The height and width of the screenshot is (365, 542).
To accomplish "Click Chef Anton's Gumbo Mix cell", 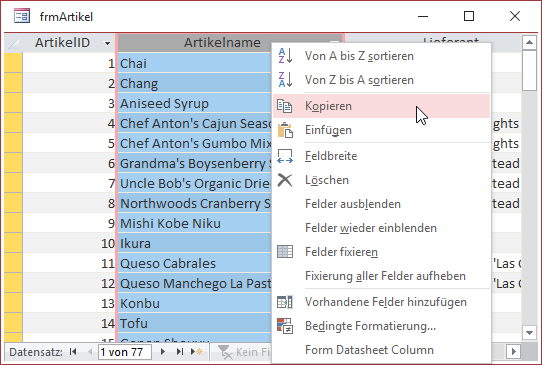I will [195, 143].
